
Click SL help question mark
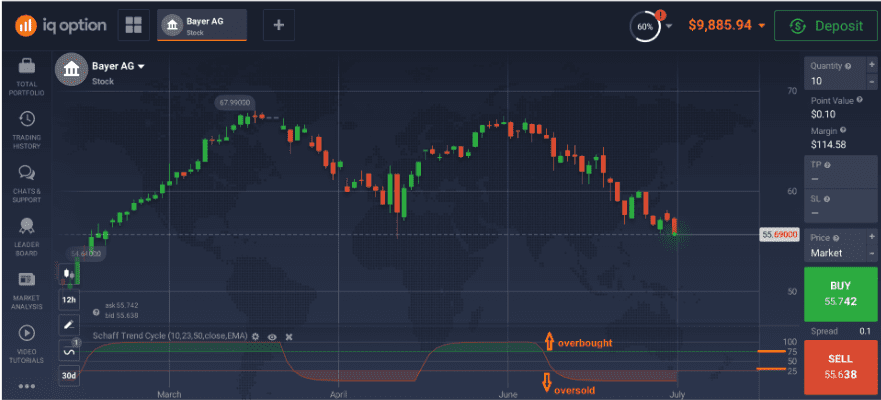(828, 199)
